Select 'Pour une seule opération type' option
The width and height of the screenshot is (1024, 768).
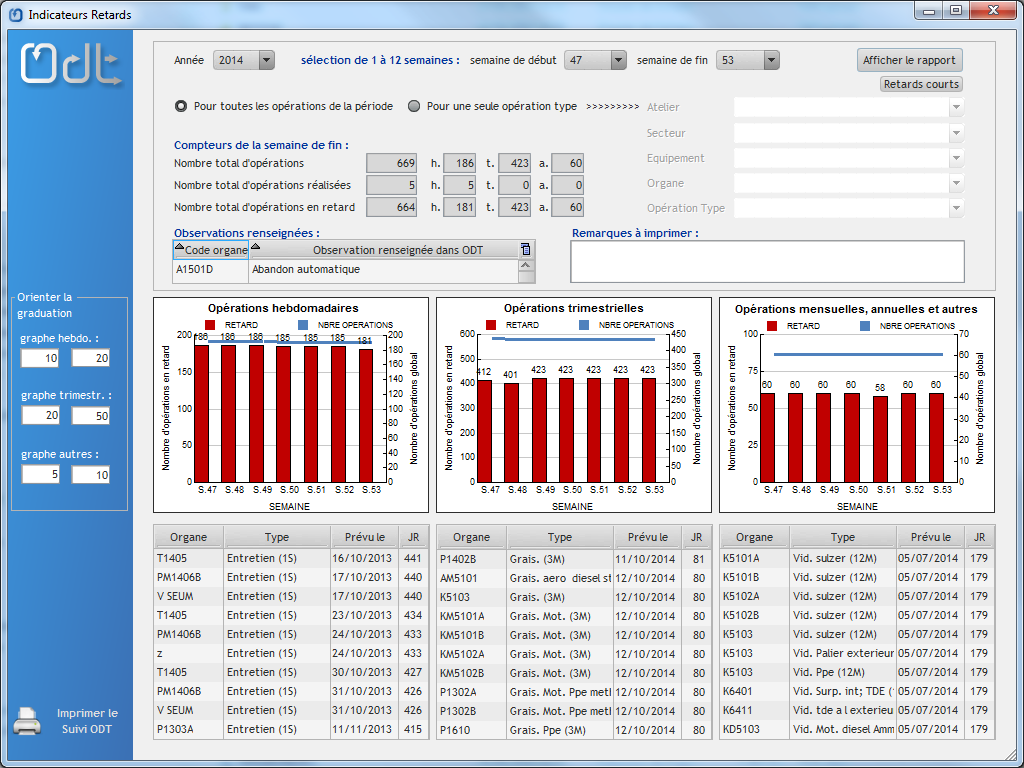[x=414, y=106]
